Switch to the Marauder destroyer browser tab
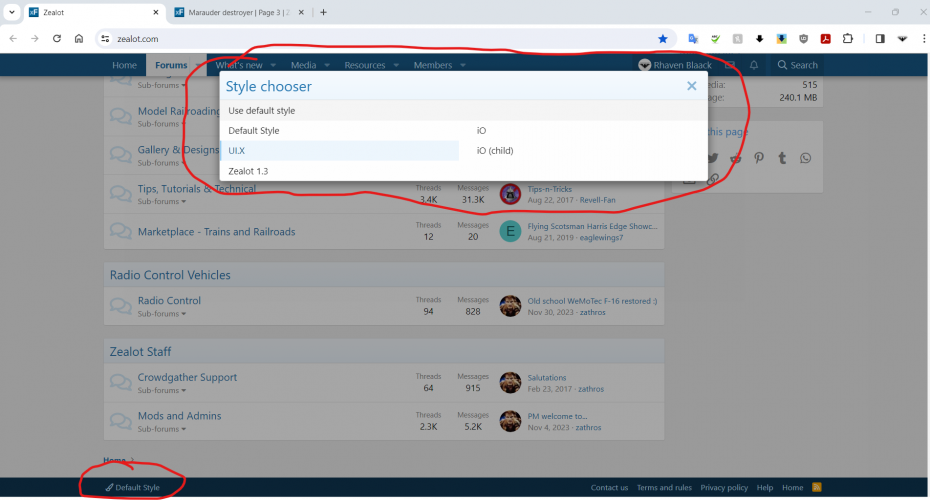 238,12
